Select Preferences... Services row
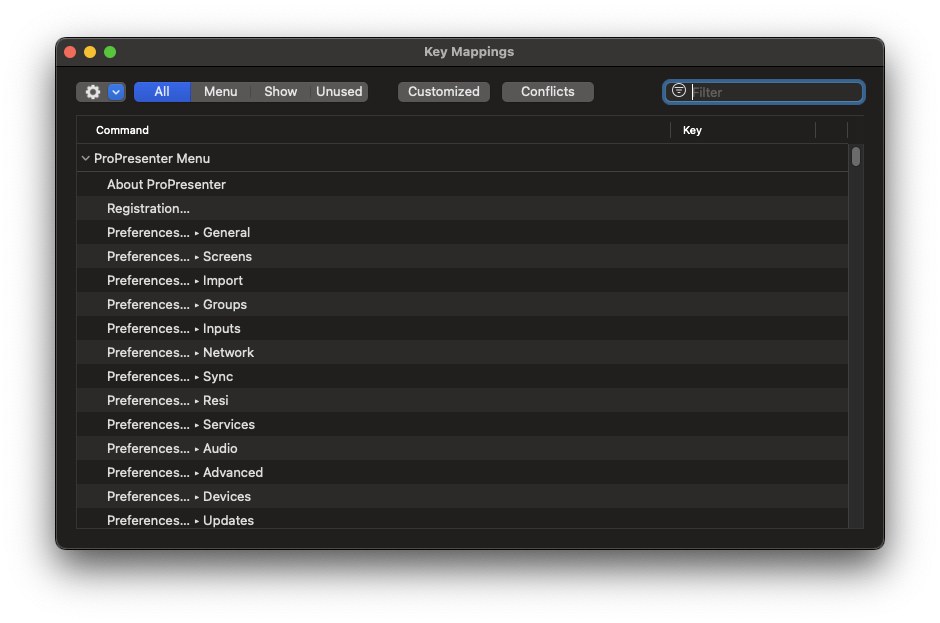940x623 pixels. pyautogui.click(x=462, y=424)
